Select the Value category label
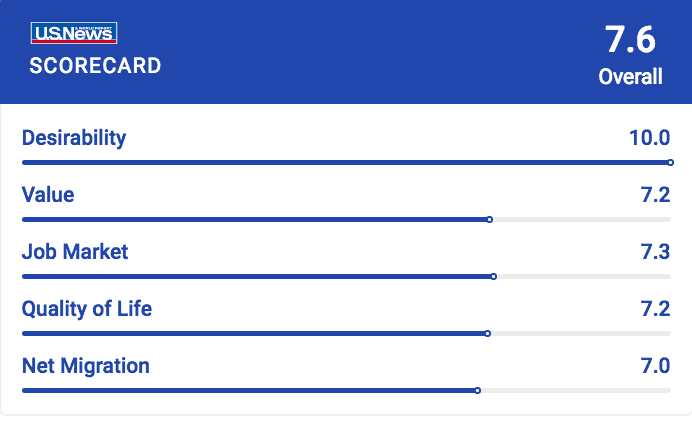The height and width of the screenshot is (432, 692). (x=48, y=195)
